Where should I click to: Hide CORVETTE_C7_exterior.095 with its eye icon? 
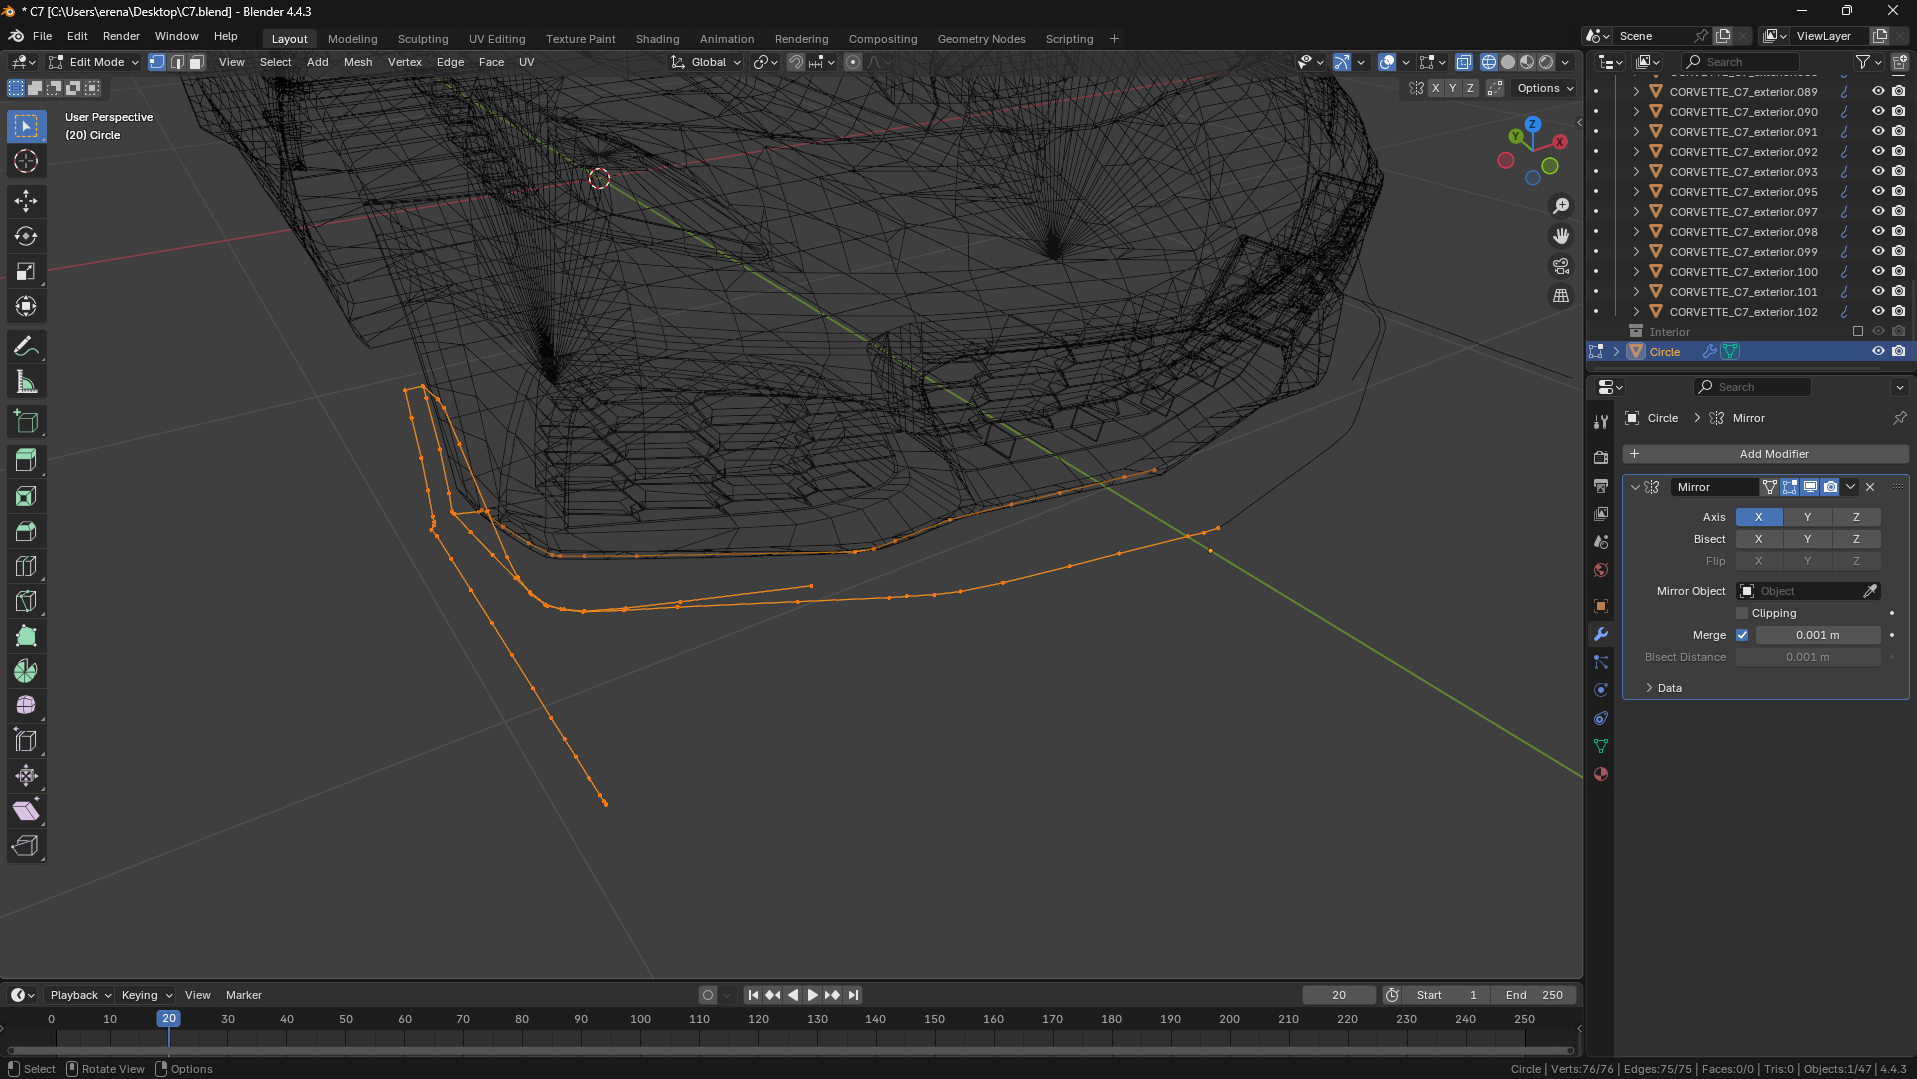[x=1878, y=191]
